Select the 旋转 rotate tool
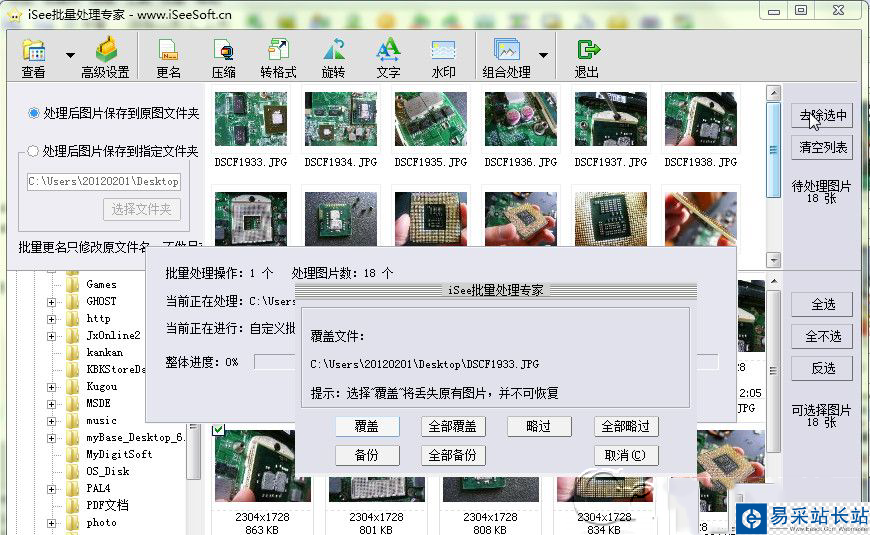This screenshot has width=870, height=535. coord(333,58)
